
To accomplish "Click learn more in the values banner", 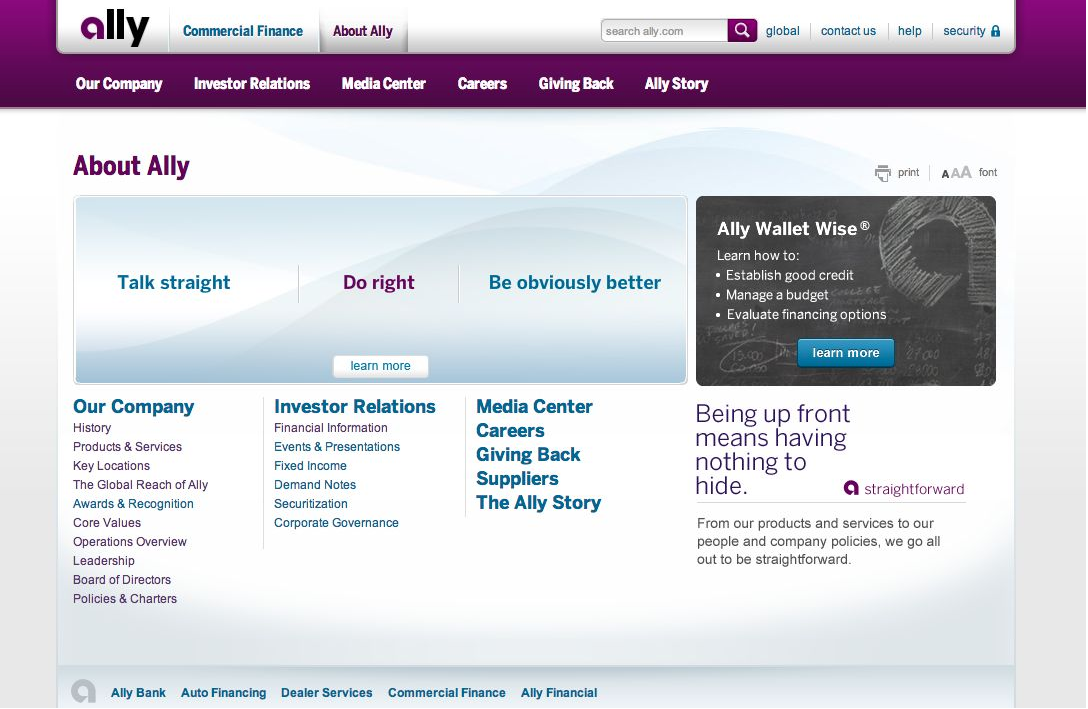I will pos(380,366).
